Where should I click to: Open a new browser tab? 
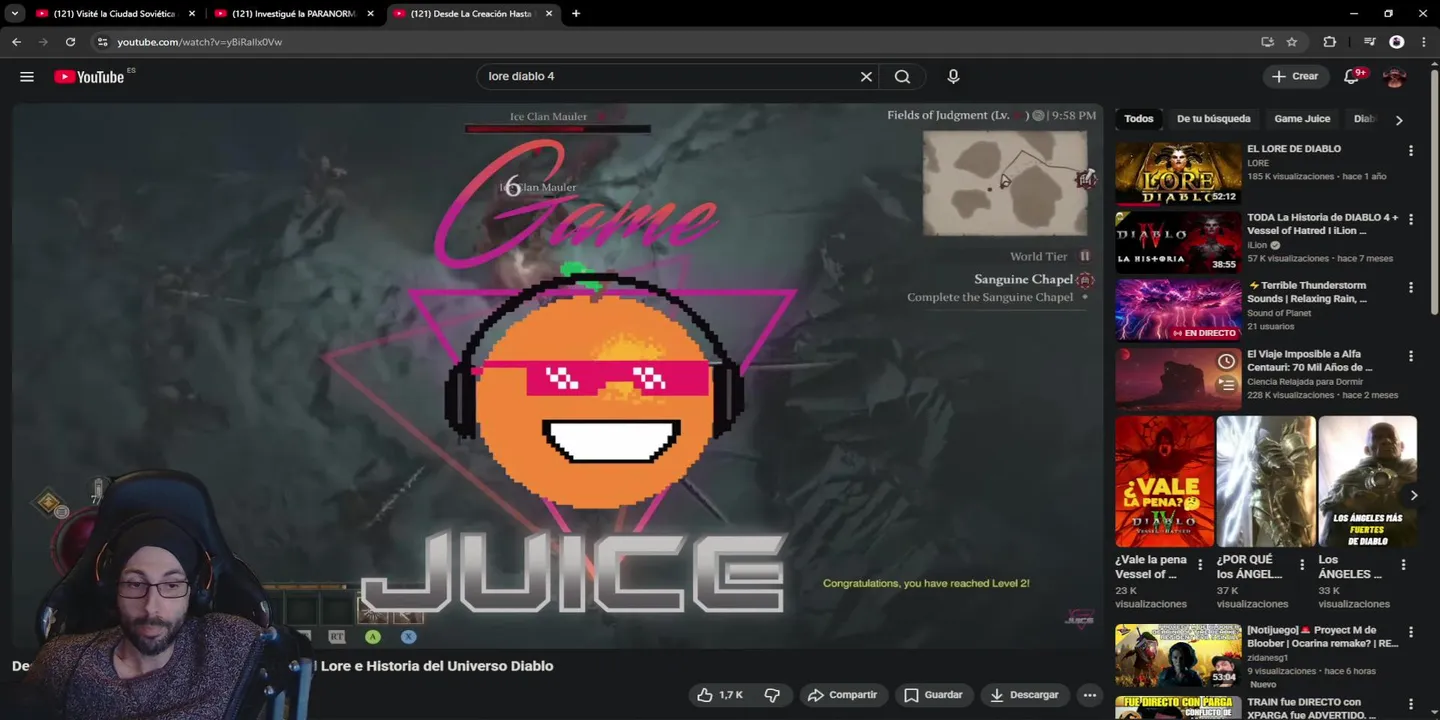(x=576, y=14)
